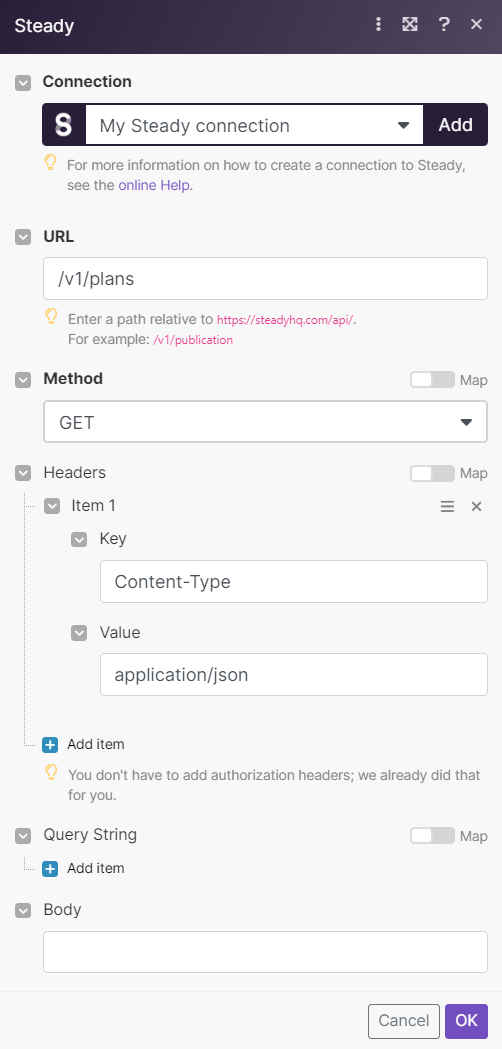Open the online Help link
Image resolution: width=502 pixels, height=1049 pixels.
coord(154,185)
